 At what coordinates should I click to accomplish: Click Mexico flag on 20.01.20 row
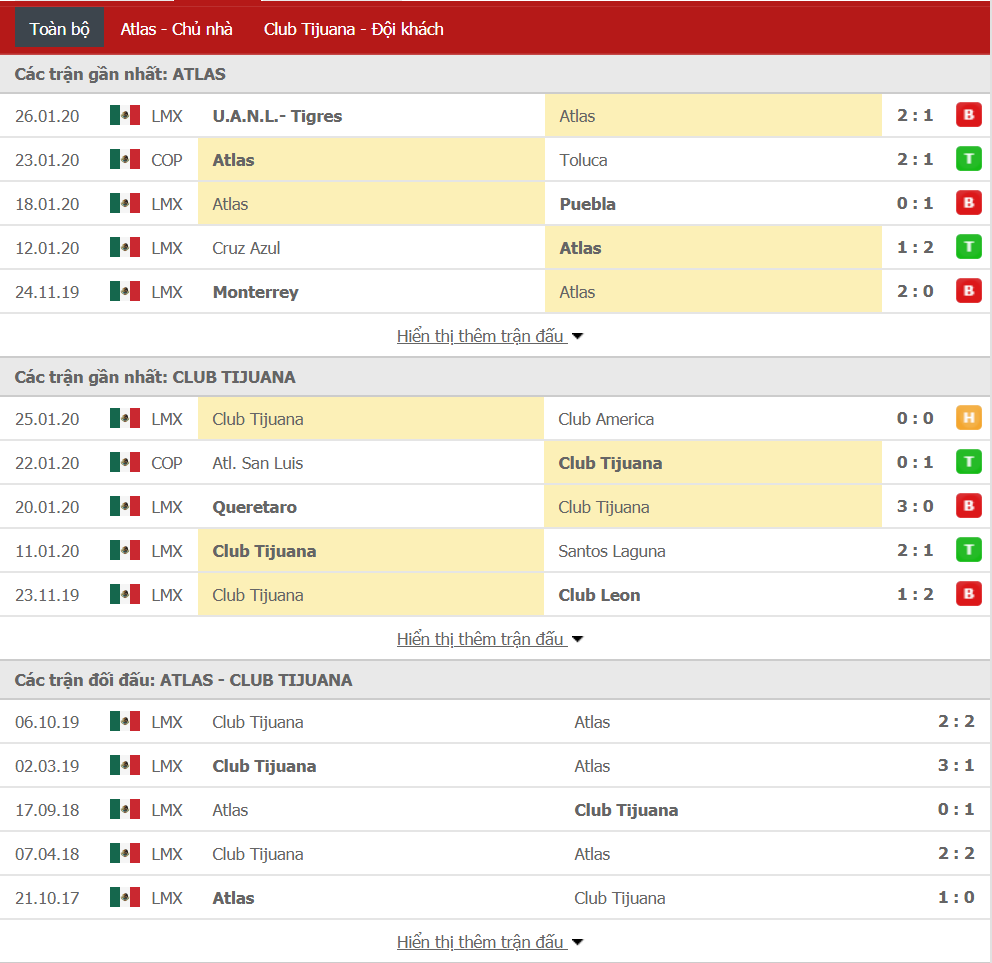point(125,506)
